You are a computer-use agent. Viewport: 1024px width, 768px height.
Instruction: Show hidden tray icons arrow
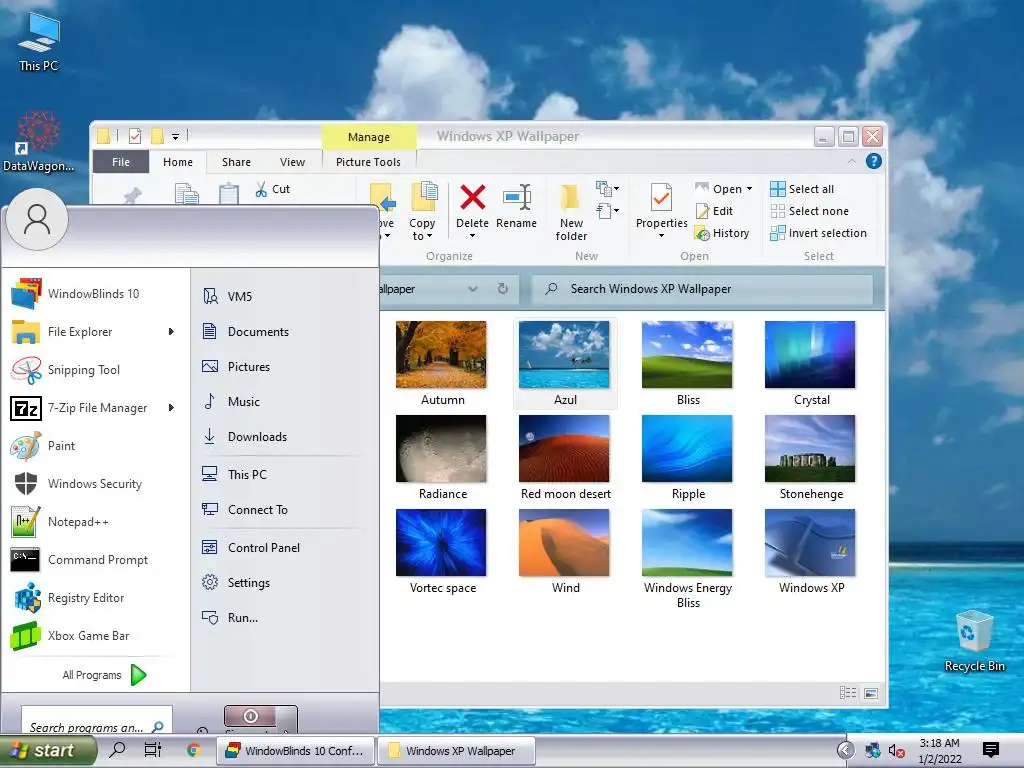tap(846, 750)
